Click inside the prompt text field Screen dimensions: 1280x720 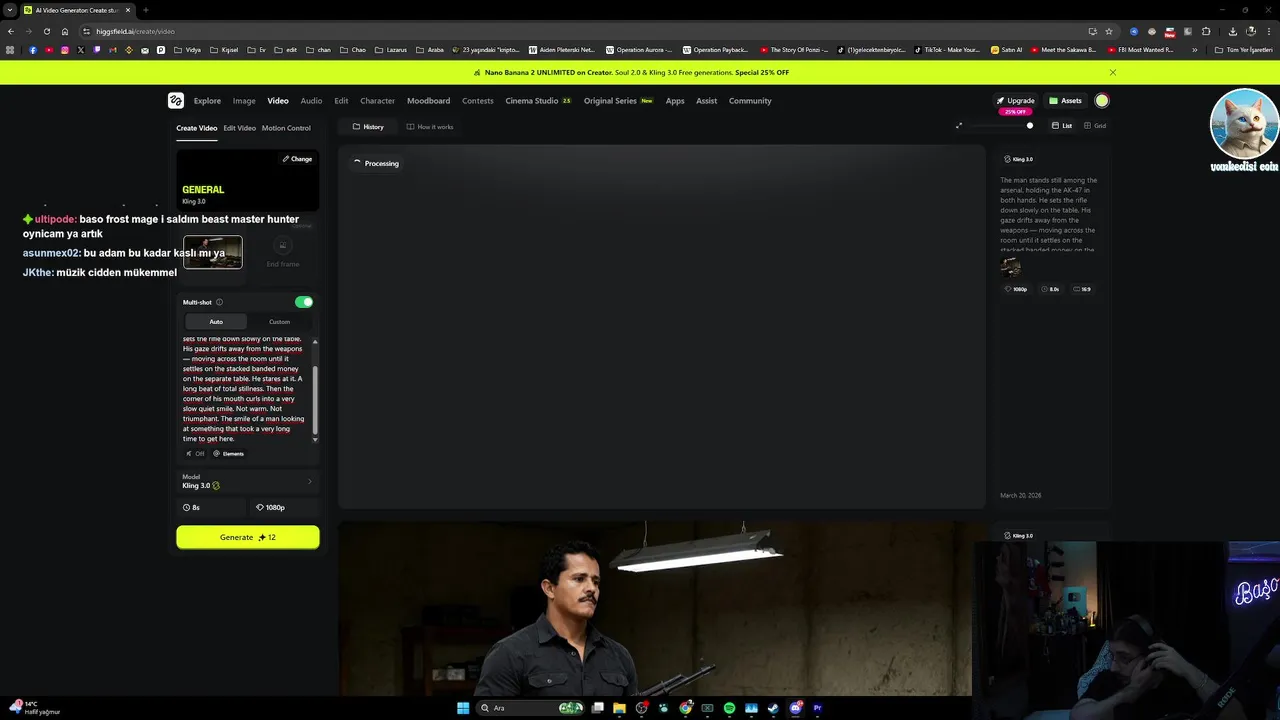point(244,389)
